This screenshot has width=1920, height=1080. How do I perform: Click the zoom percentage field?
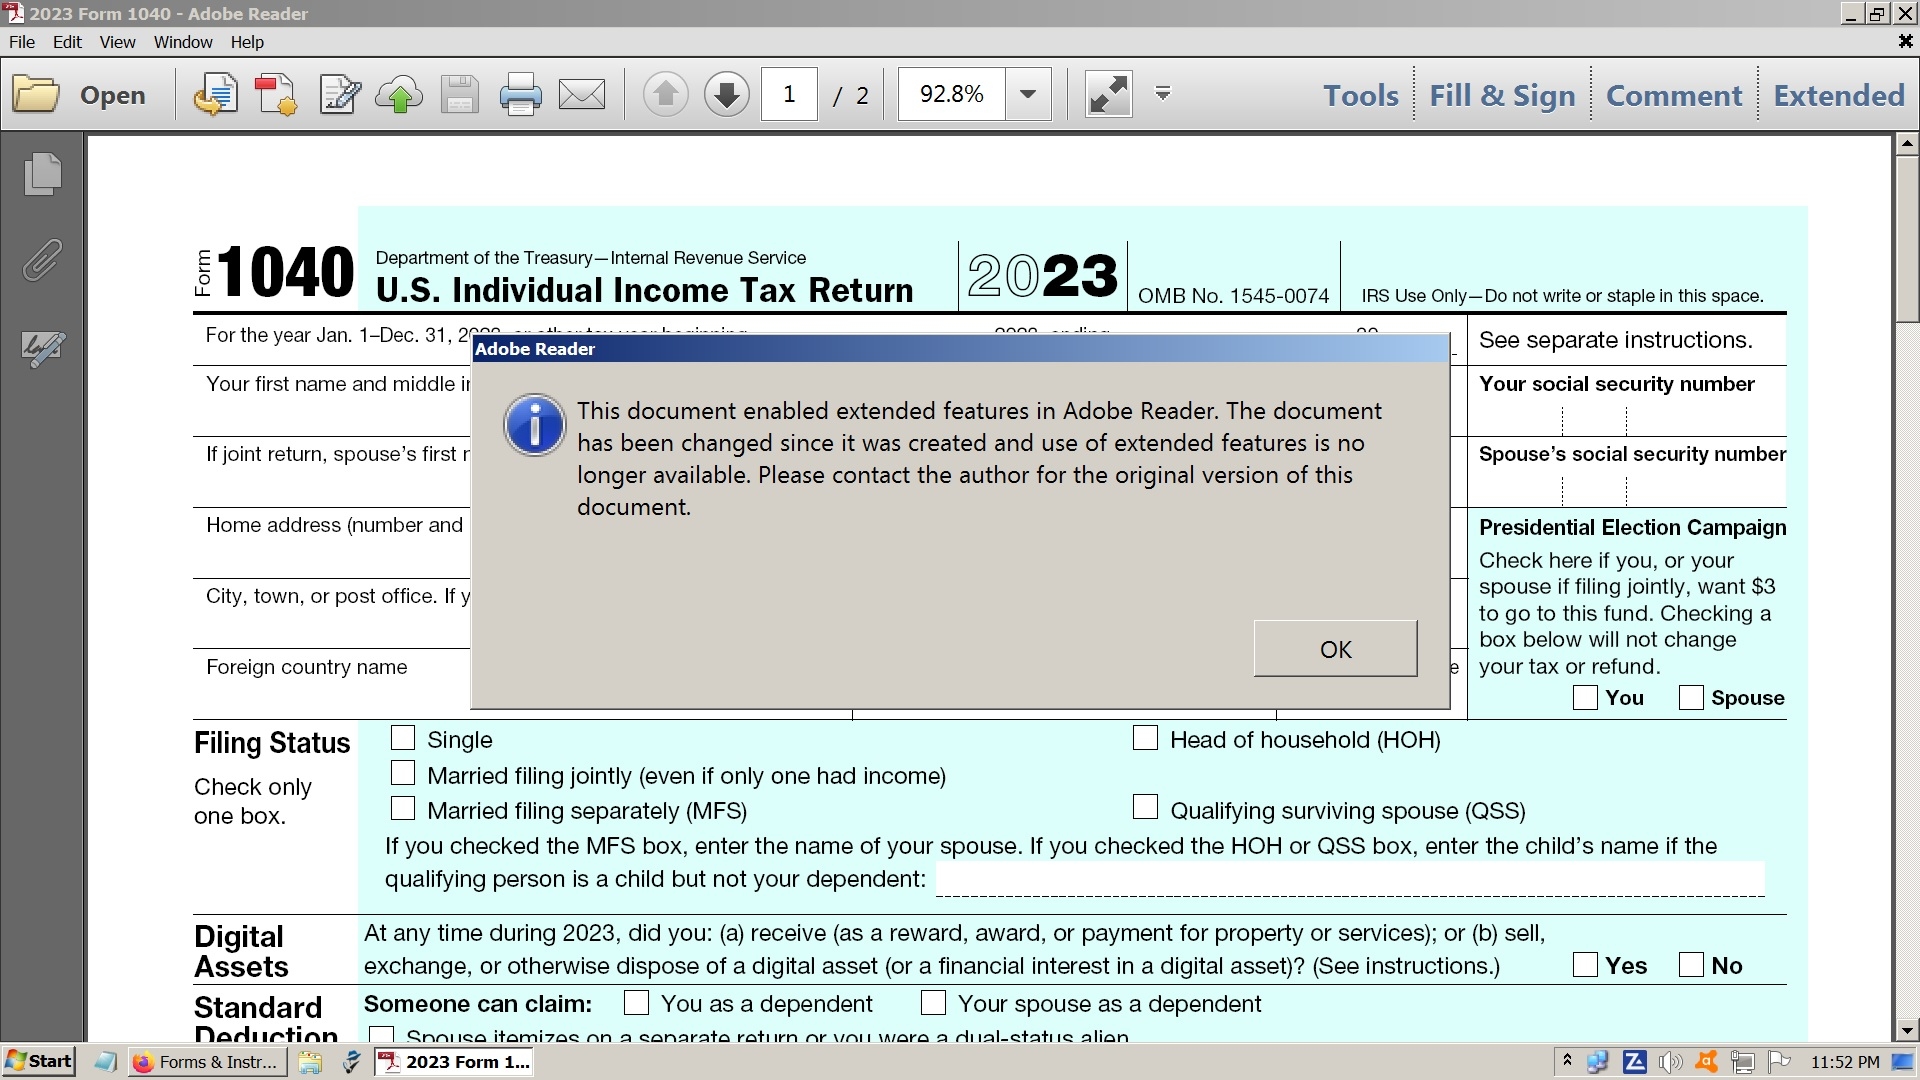point(951,95)
